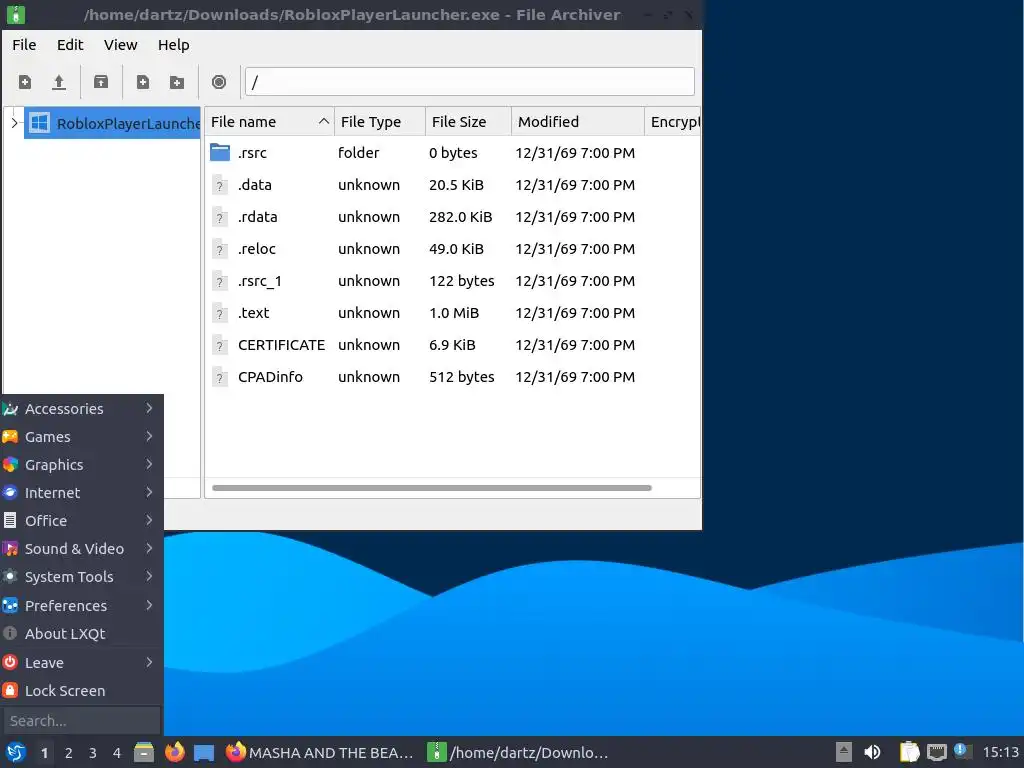Viewport: 1024px width, 768px height.
Task: Sort by the File Type column header
Action: (x=379, y=122)
